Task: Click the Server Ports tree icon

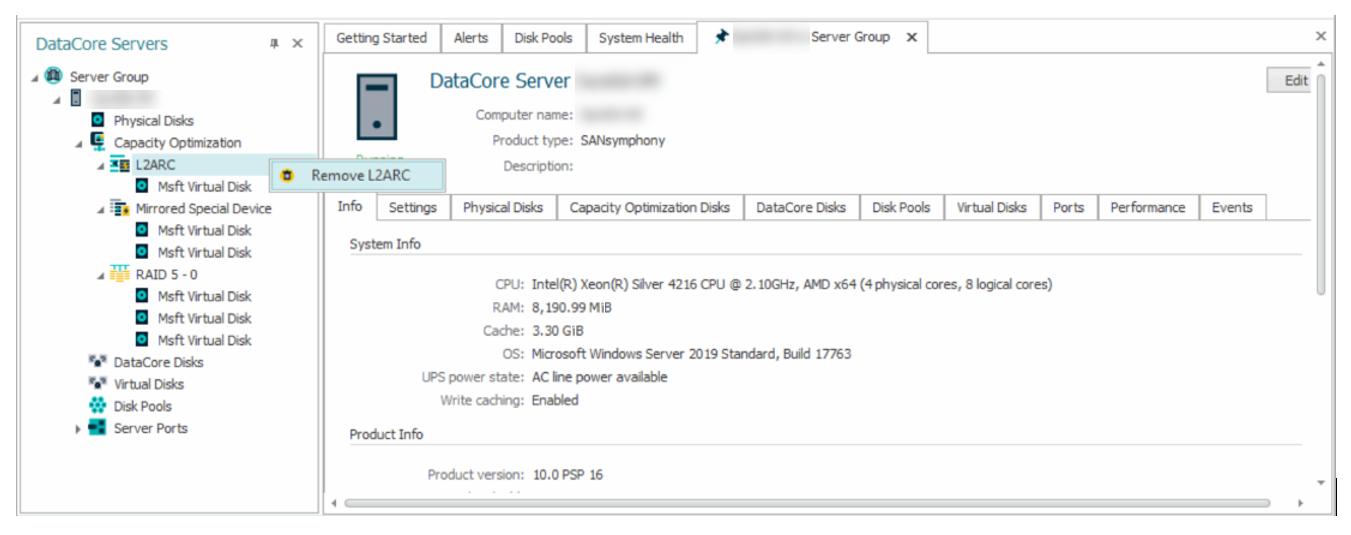Action: click(98, 429)
